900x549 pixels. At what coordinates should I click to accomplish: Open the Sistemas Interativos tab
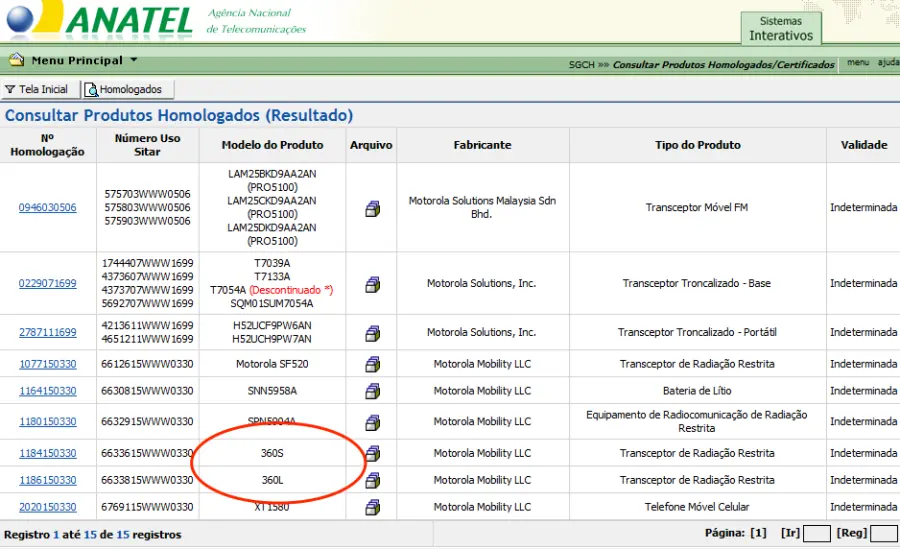coord(781,29)
